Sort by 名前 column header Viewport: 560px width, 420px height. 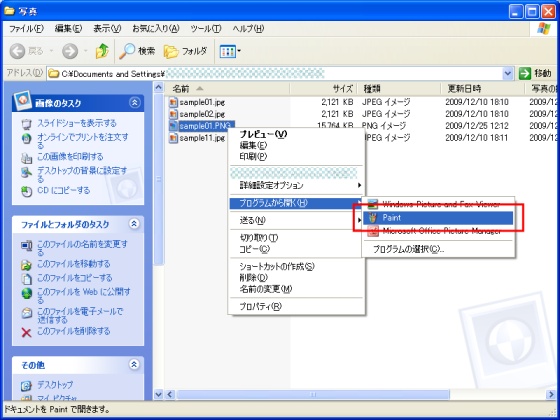click(228, 89)
